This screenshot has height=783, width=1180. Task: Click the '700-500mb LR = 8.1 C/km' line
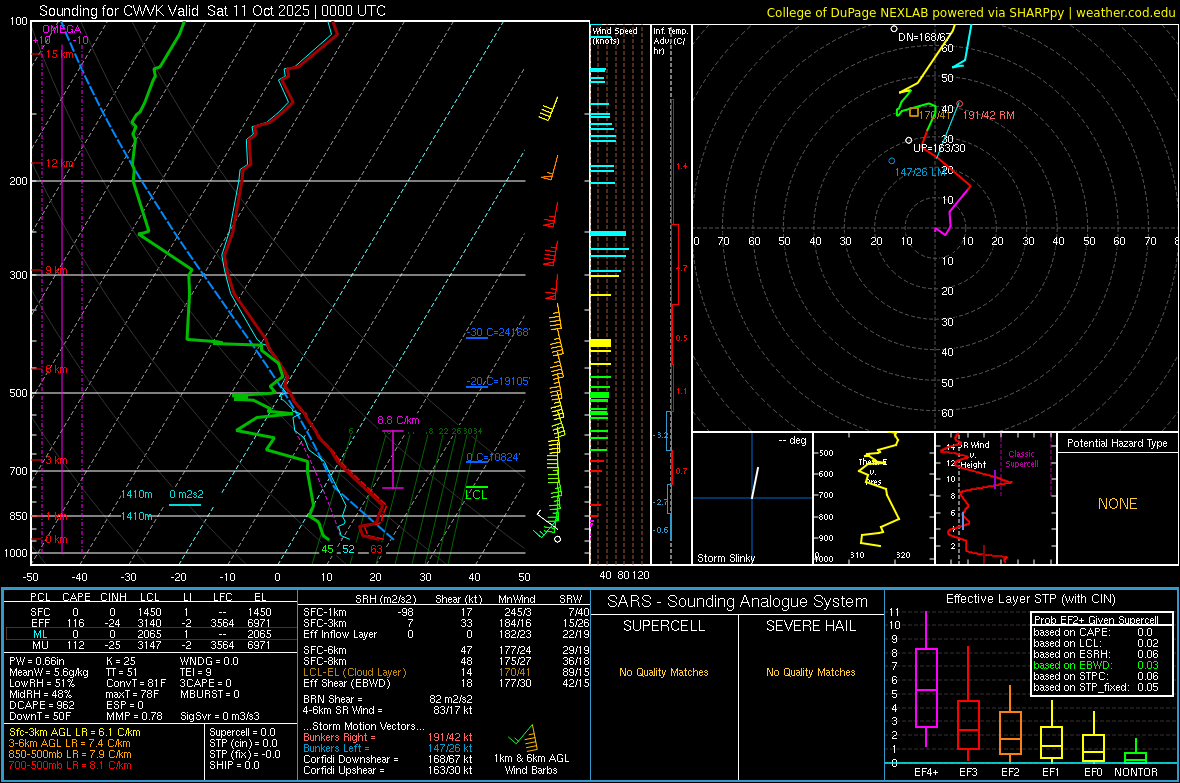[x=70, y=765]
